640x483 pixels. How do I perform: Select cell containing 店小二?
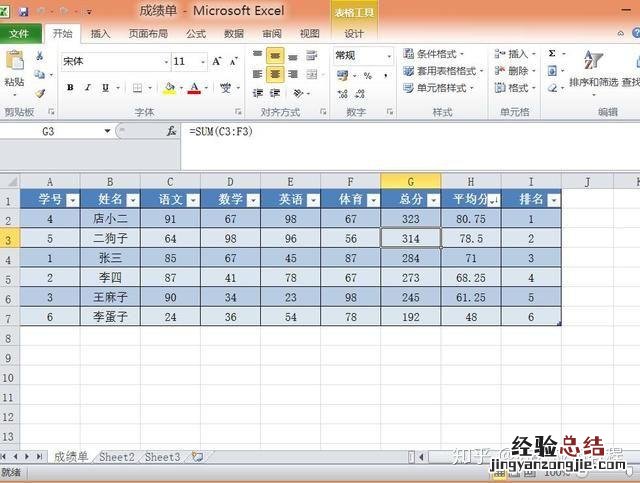point(110,219)
